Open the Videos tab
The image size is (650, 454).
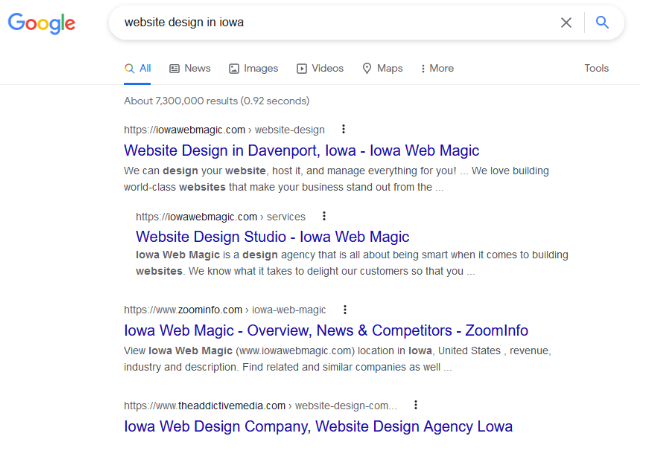[x=320, y=68]
